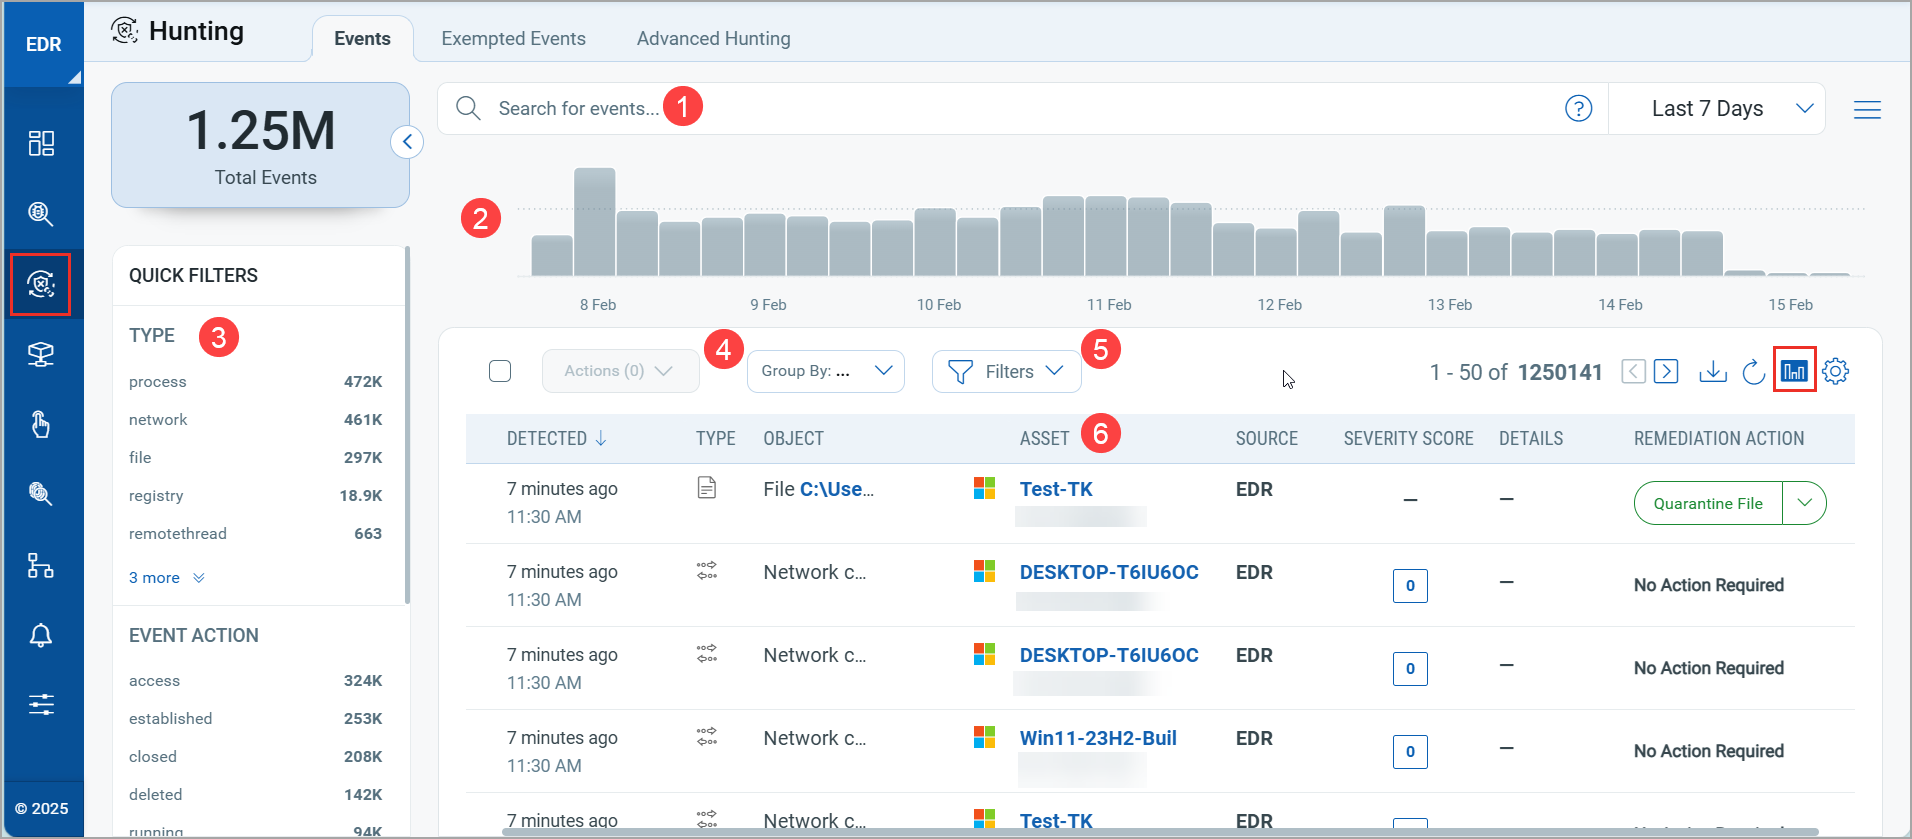Select all events checkbox
Viewport: 1912px width, 839px height.
coord(500,371)
